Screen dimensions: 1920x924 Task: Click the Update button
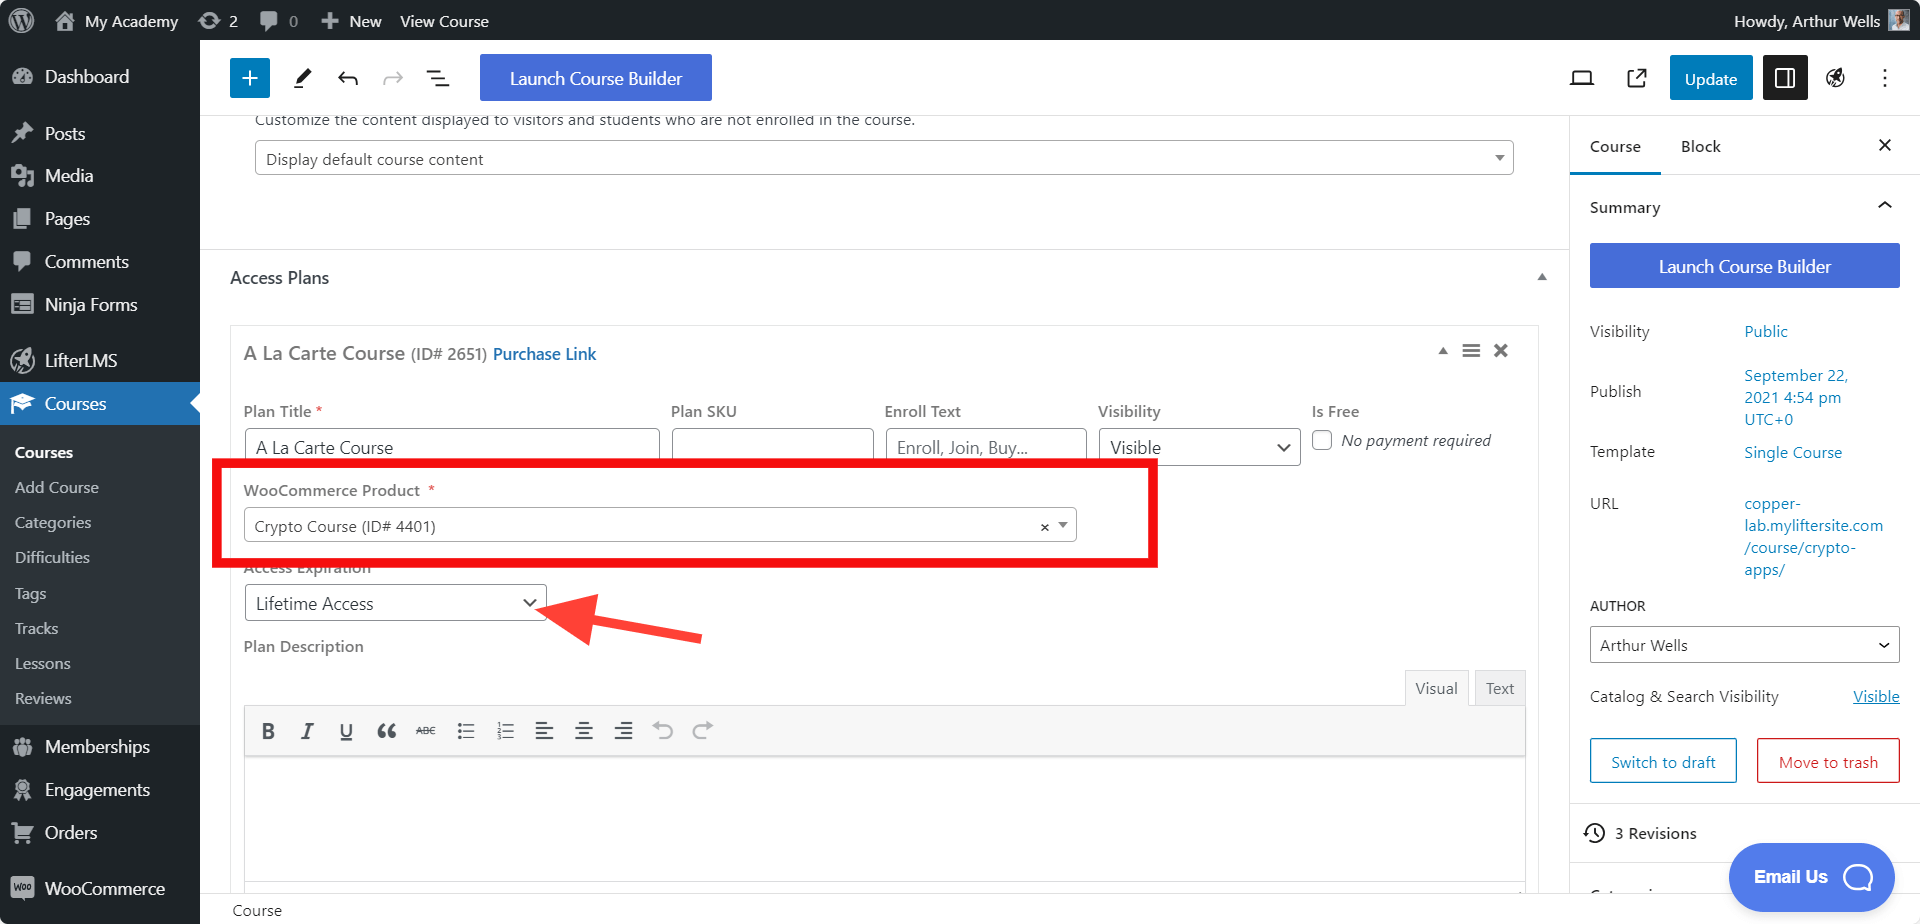click(x=1711, y=78)
